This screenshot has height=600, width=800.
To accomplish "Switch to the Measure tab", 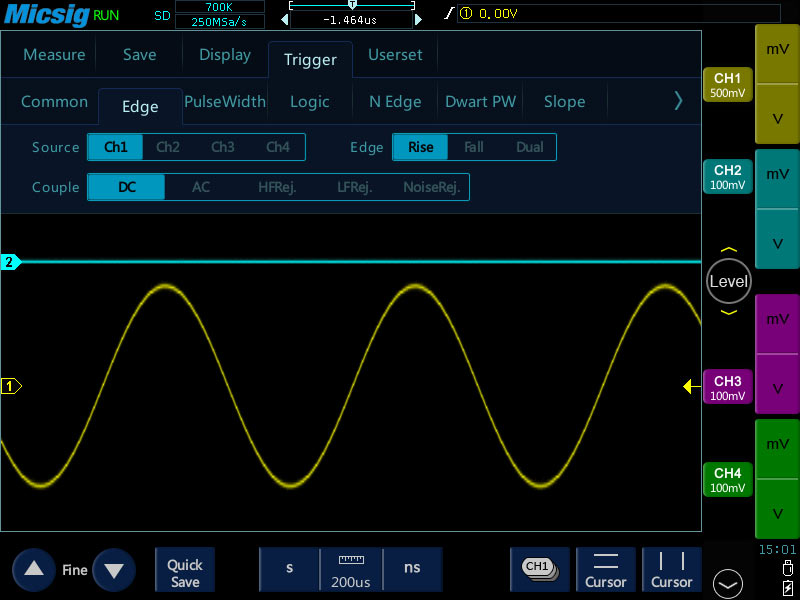I will point(54,55).
